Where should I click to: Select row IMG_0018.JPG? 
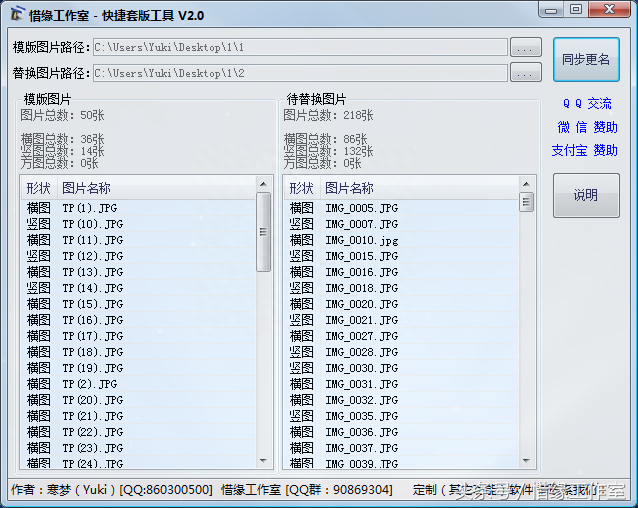point(401,288)
